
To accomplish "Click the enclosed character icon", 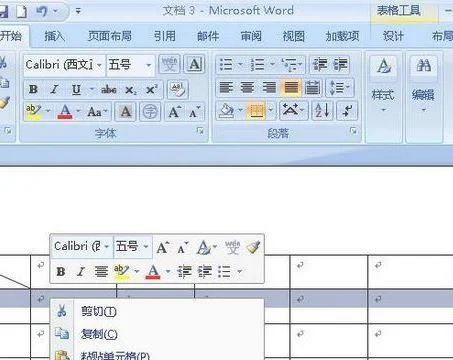I will click(x=150, y=111).
